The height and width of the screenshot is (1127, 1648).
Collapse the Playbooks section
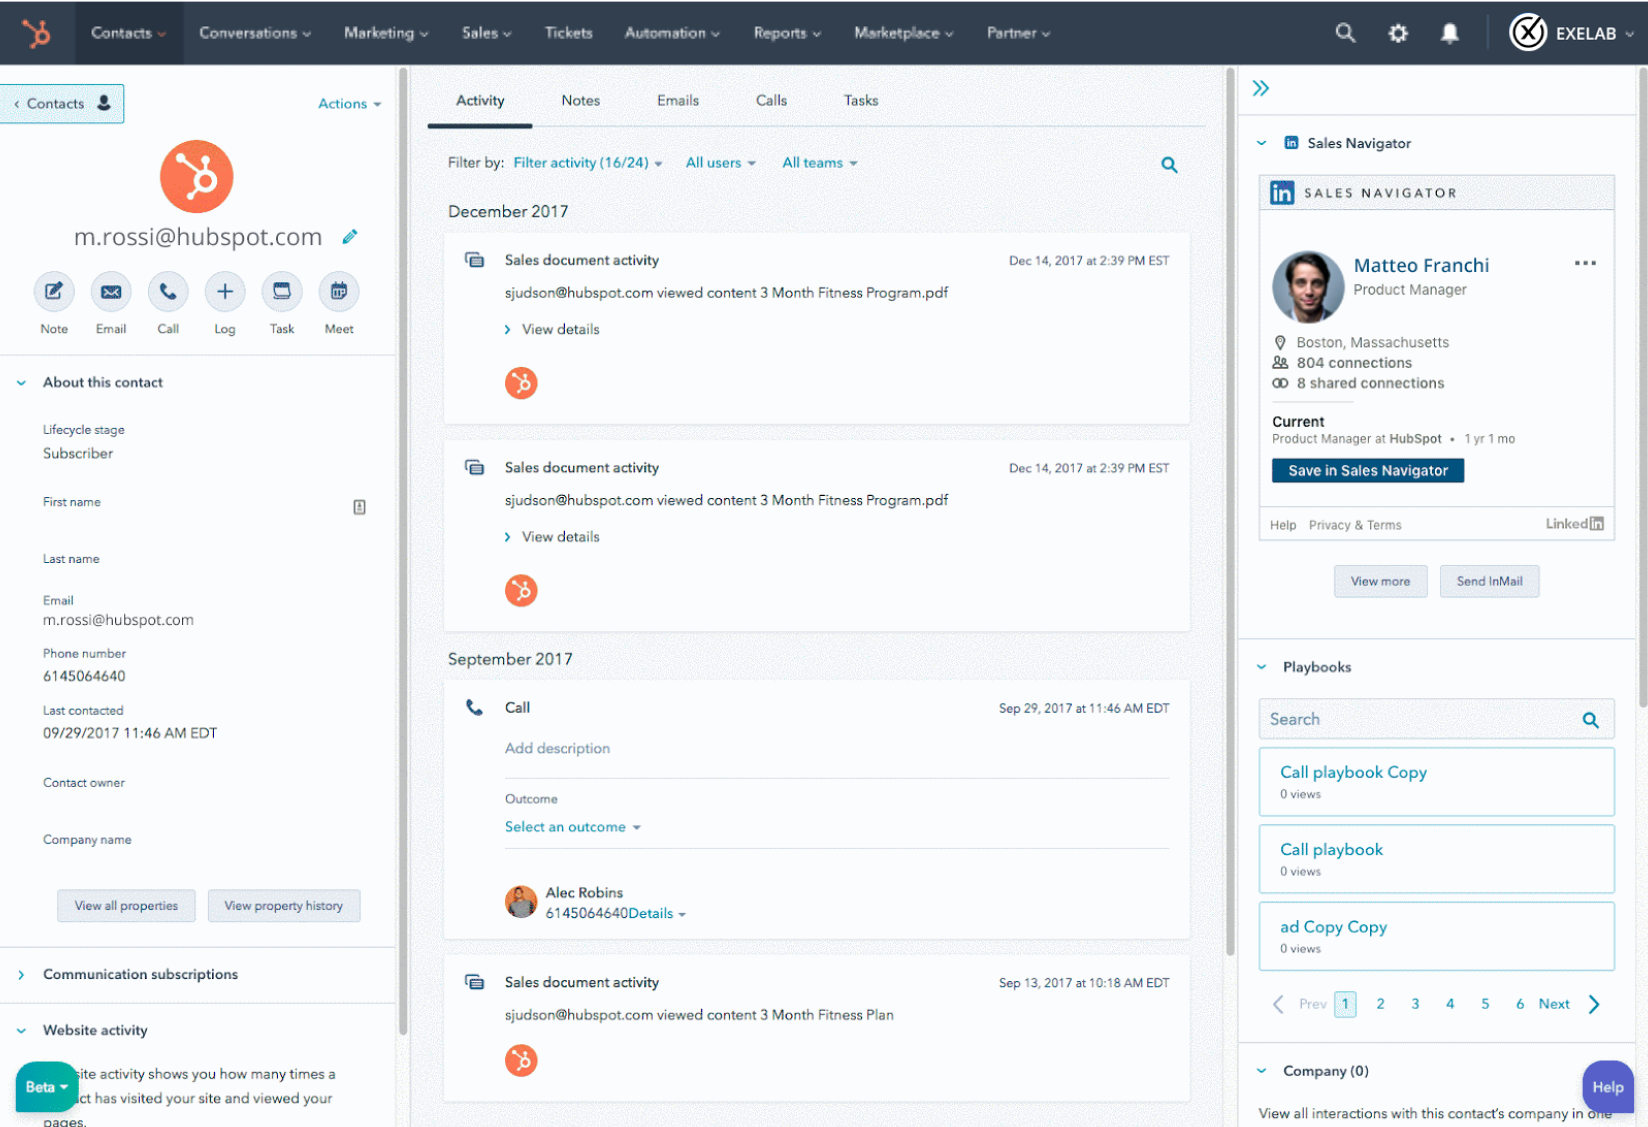(x=1262, y=667)
